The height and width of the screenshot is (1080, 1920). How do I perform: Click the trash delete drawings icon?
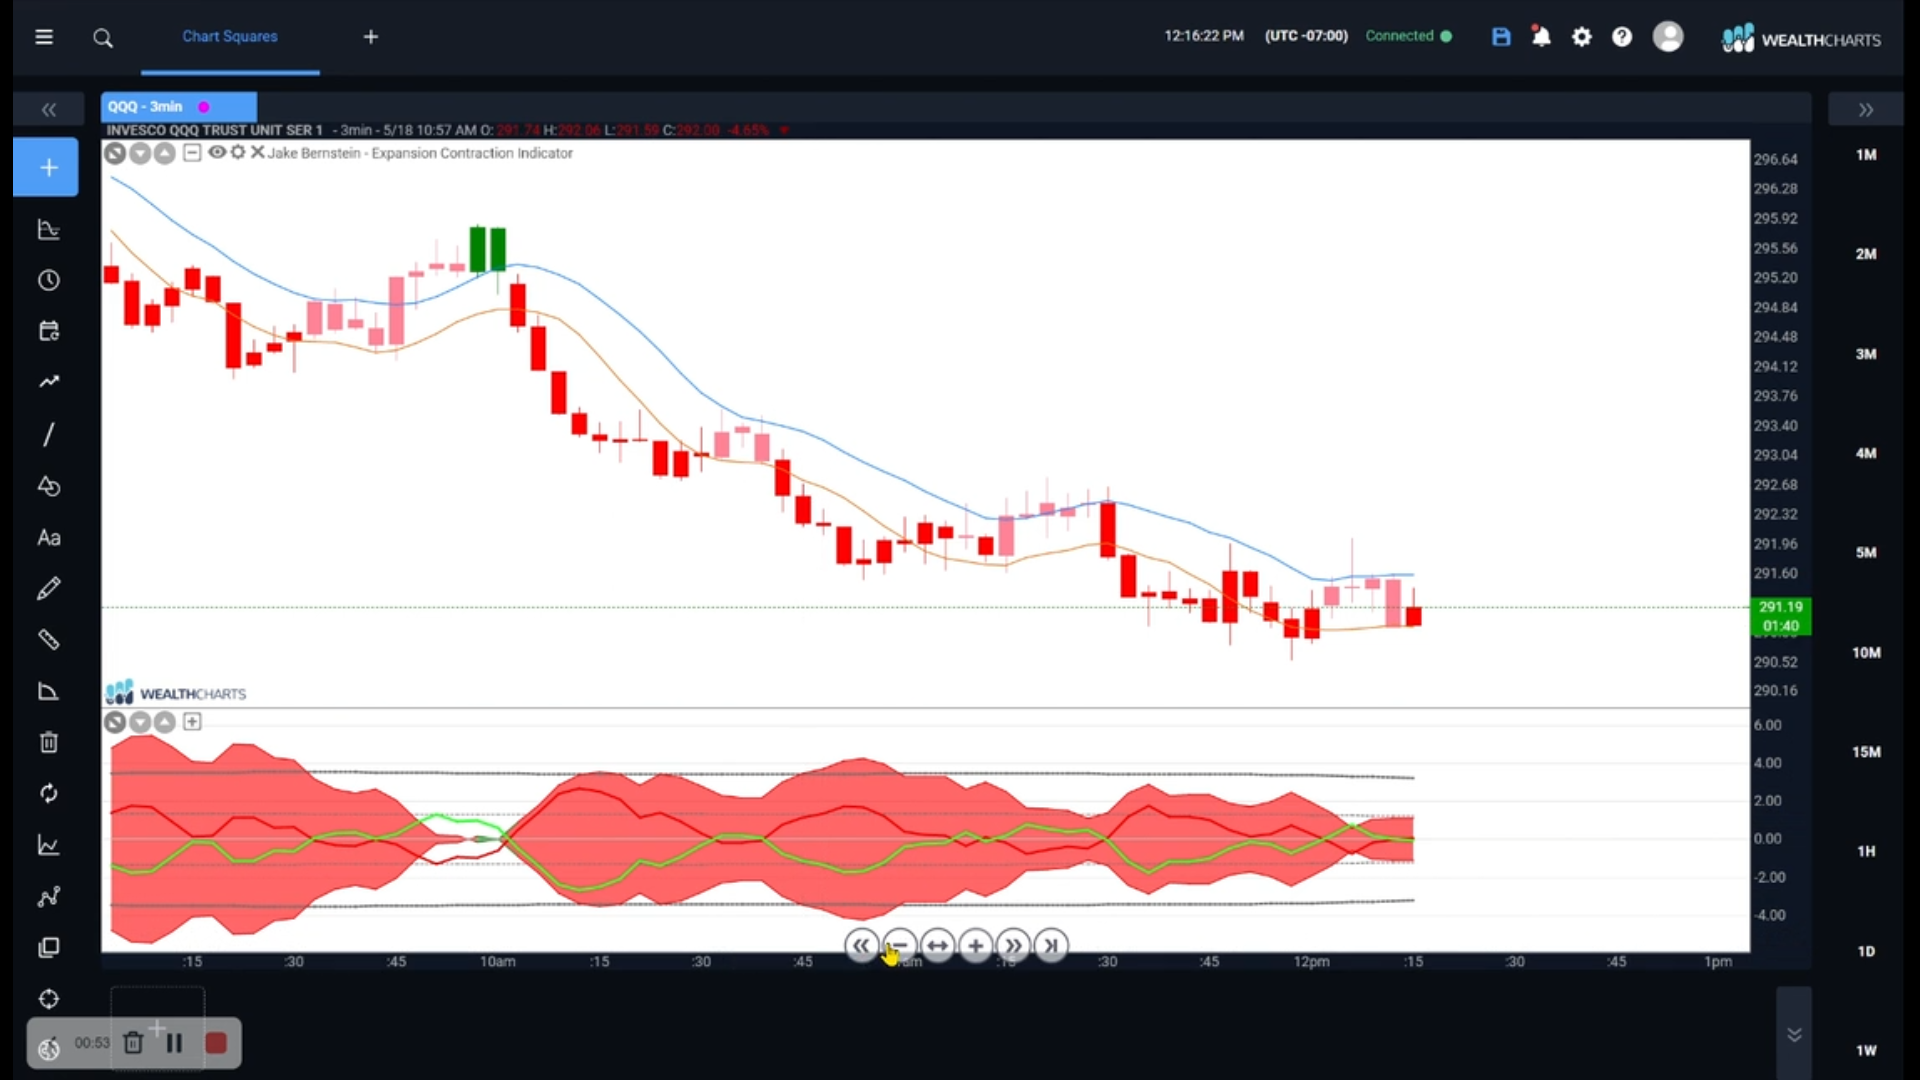[x=48, y=742]
